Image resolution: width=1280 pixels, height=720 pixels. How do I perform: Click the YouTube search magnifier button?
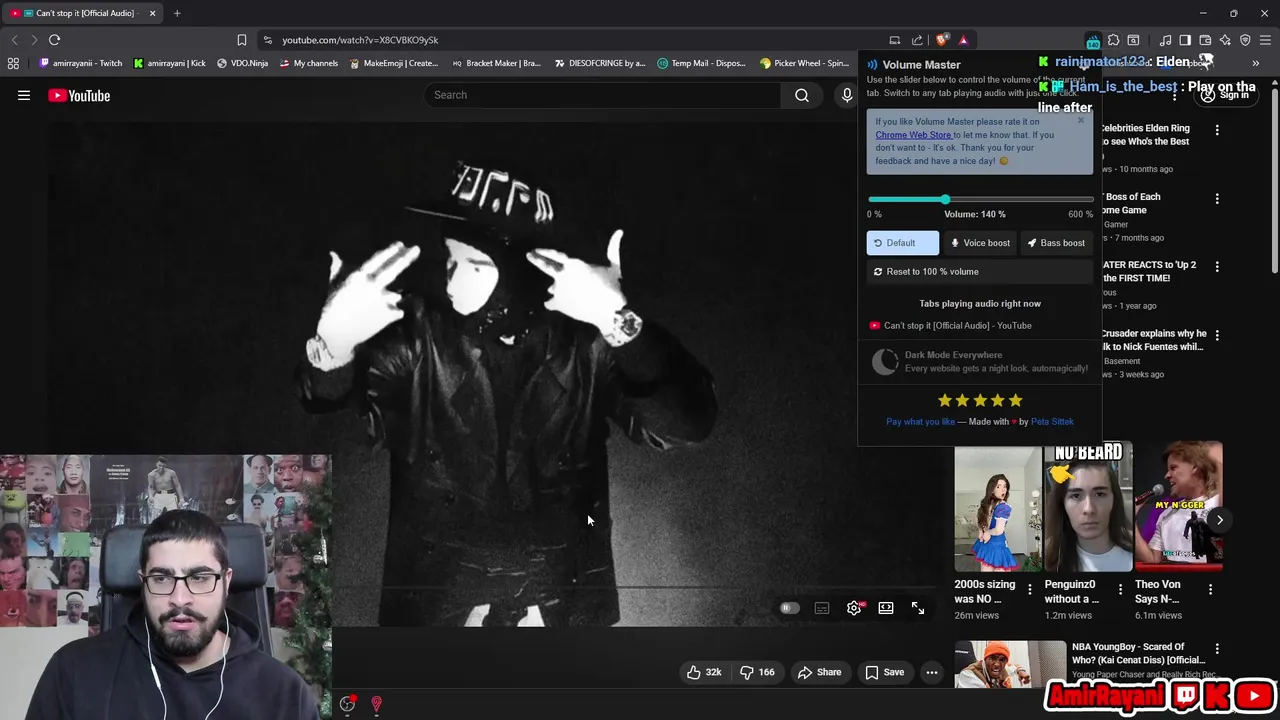[802, 95]
